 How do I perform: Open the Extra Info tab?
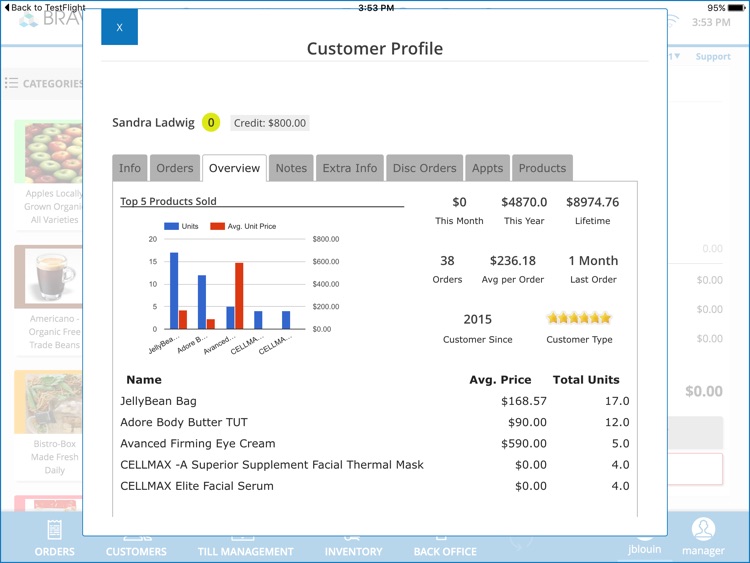point(350,168)
